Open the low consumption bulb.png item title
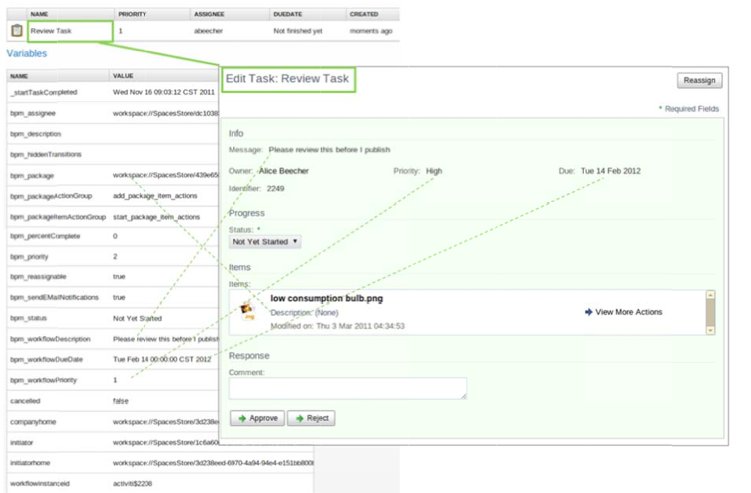The height and width of the screenshot is (493, 751). [x=326, y=298]
